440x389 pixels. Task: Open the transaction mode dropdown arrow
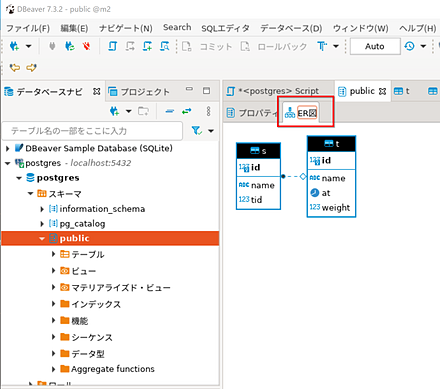click(x=336, y=46)
